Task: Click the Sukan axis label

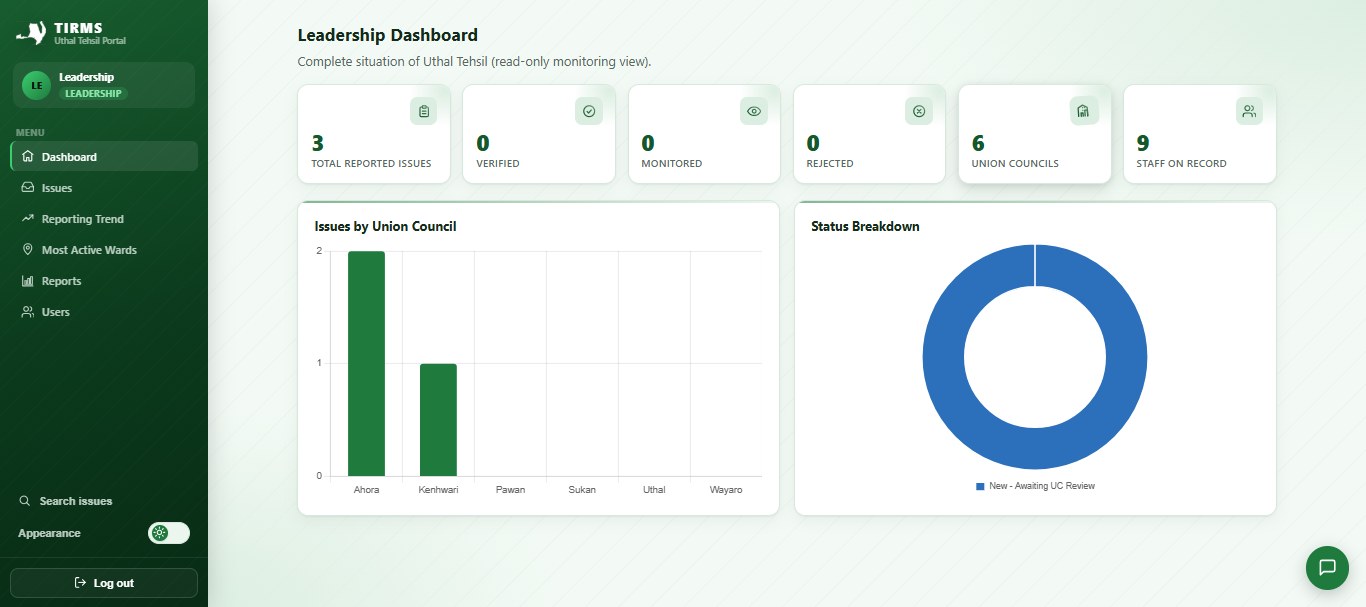Action: pos(582,490)
